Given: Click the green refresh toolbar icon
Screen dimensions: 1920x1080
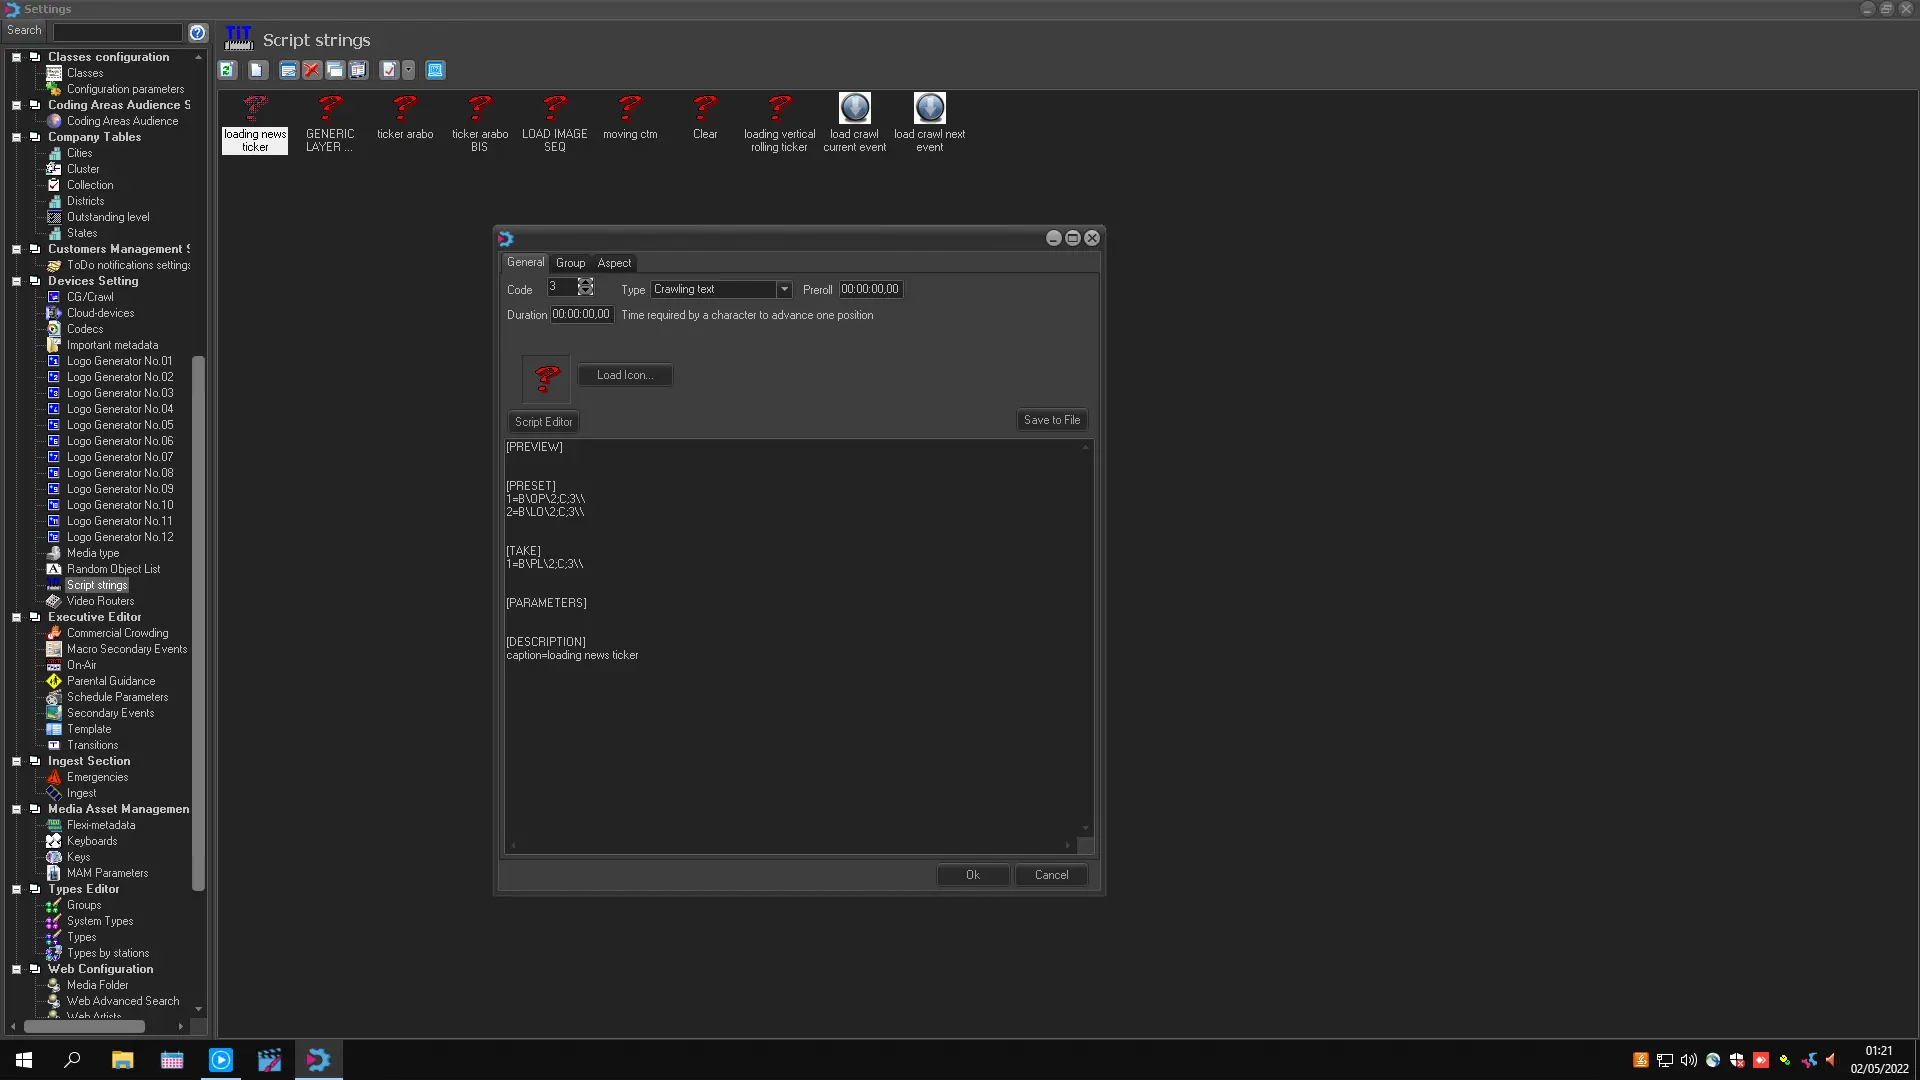Looking at the screenshot, I should point(227,70).
